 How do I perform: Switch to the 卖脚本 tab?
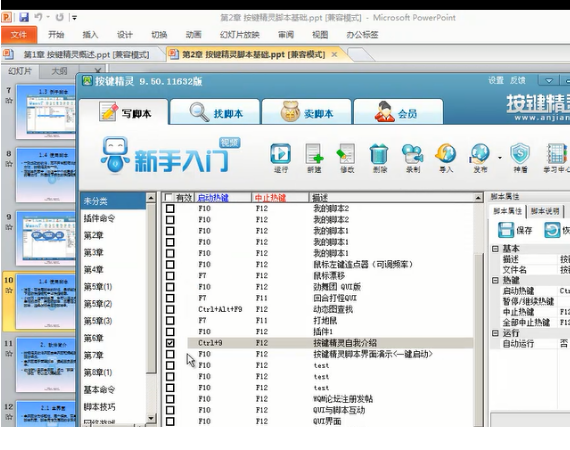tap(306, 113)
